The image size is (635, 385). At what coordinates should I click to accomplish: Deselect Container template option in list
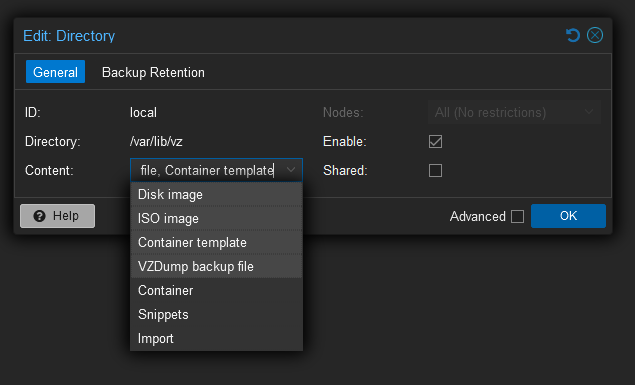tap(216, 242)
